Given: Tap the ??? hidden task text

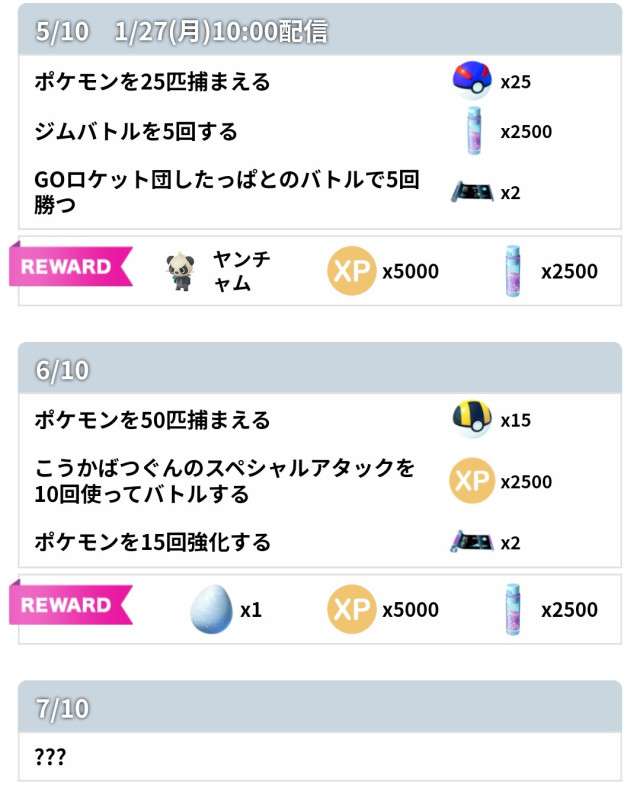Looking at the screenshot, I should click(50, 757).
